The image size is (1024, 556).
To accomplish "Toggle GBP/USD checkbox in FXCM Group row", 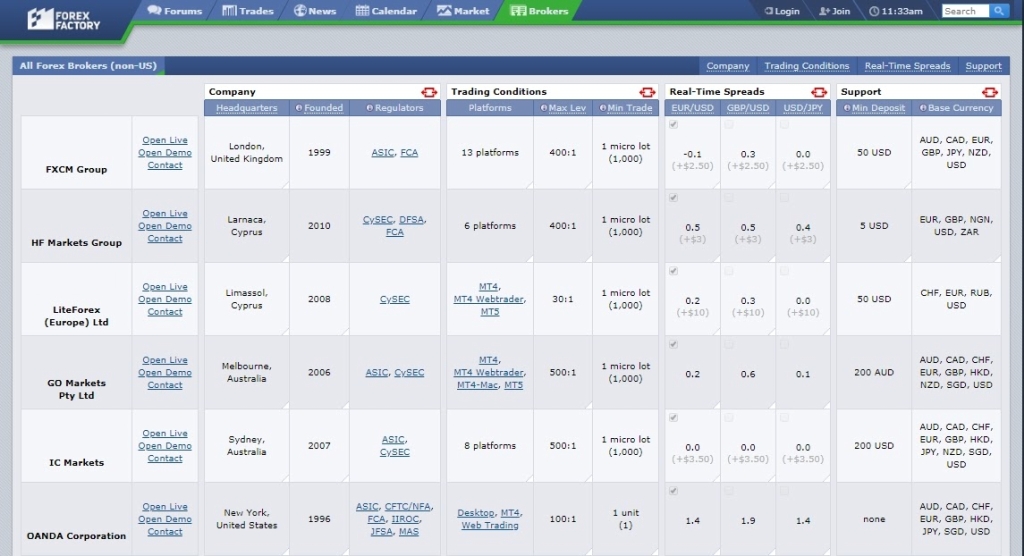I will pos(729,124).
